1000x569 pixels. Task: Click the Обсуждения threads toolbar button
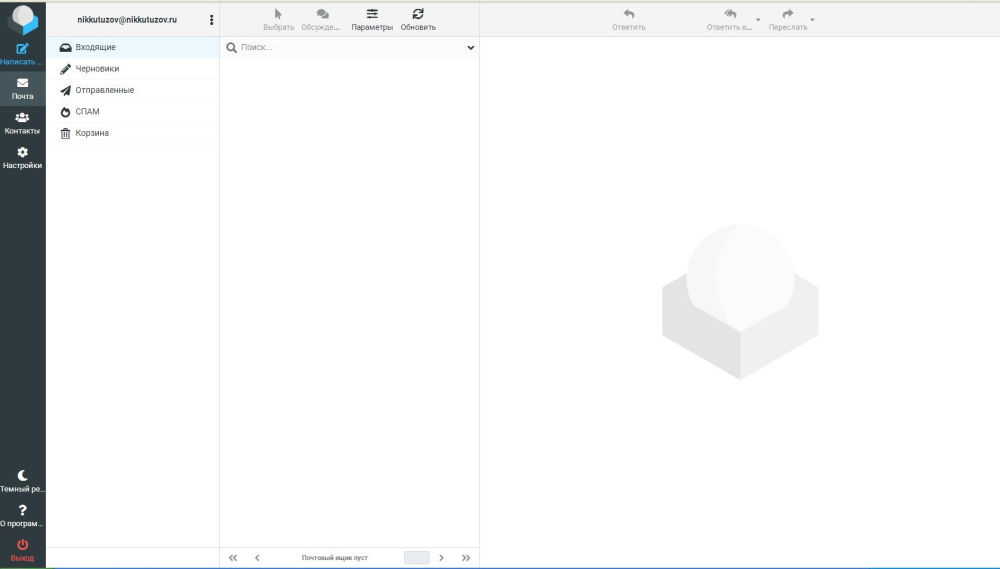[x=321, y=20]
